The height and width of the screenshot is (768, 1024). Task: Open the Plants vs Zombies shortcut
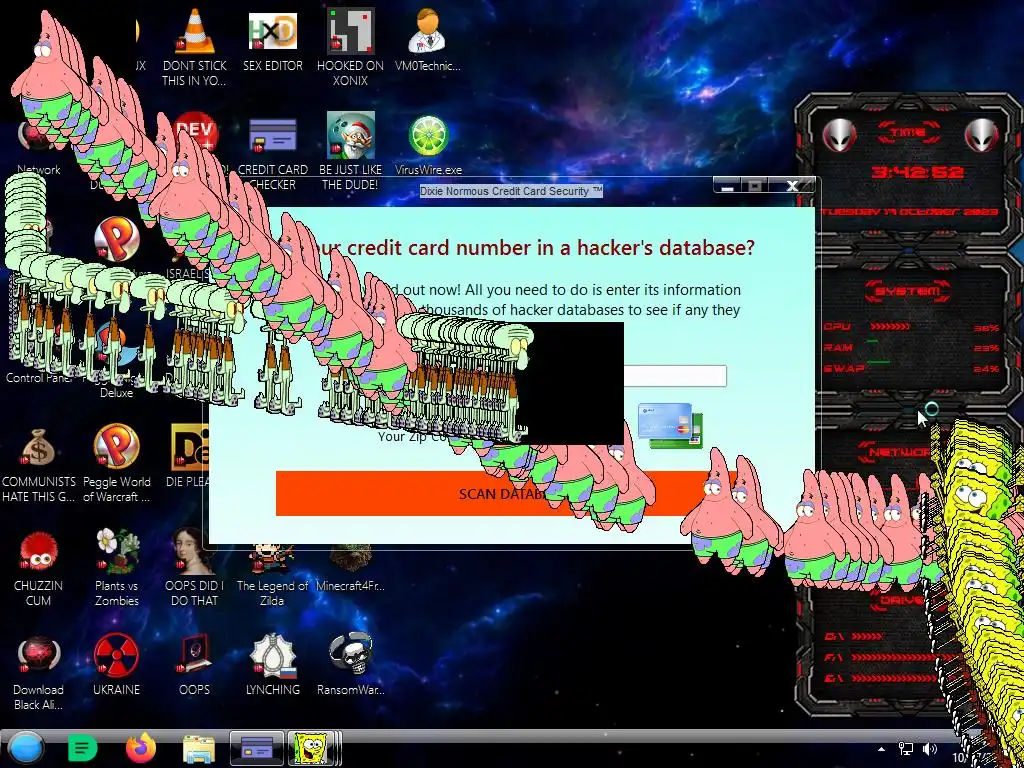[x=117, y=551]
